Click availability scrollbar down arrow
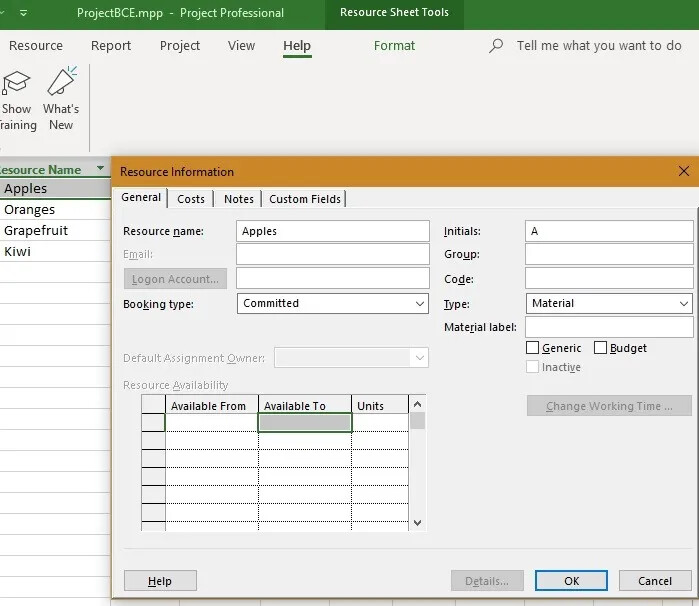Screen dimensions: 699x606 (x=418, y=523)
